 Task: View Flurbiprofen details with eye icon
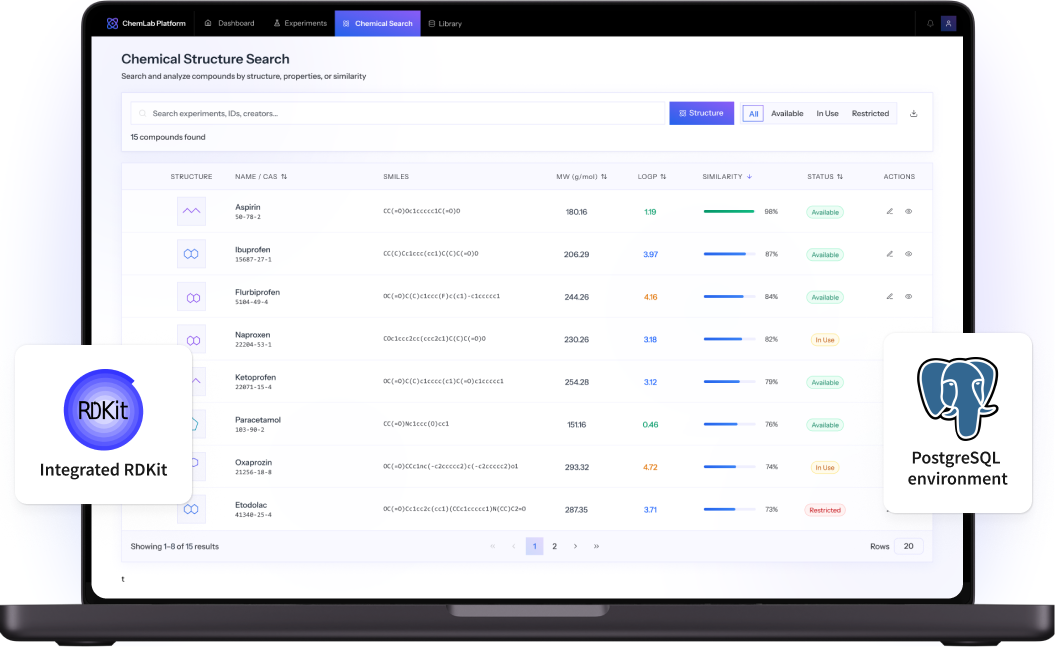pyautogui.click(x=908, y=297)
